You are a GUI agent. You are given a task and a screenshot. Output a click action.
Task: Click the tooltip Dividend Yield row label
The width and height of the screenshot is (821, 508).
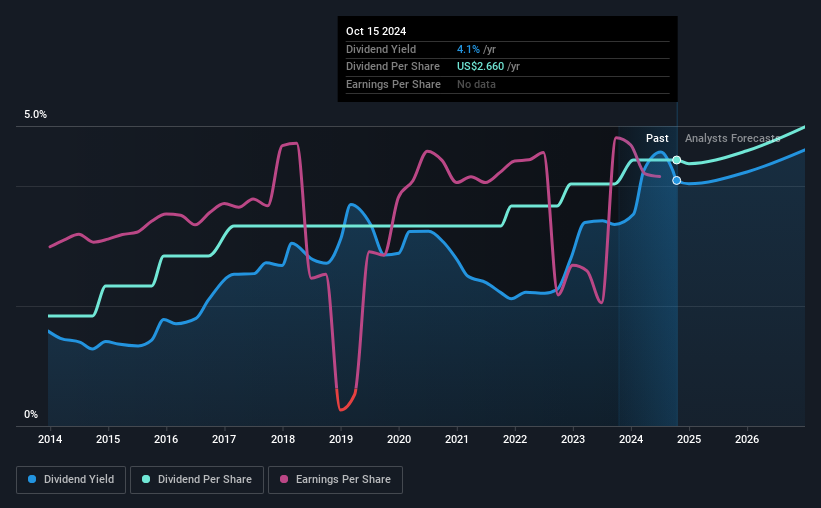[381, 49]
